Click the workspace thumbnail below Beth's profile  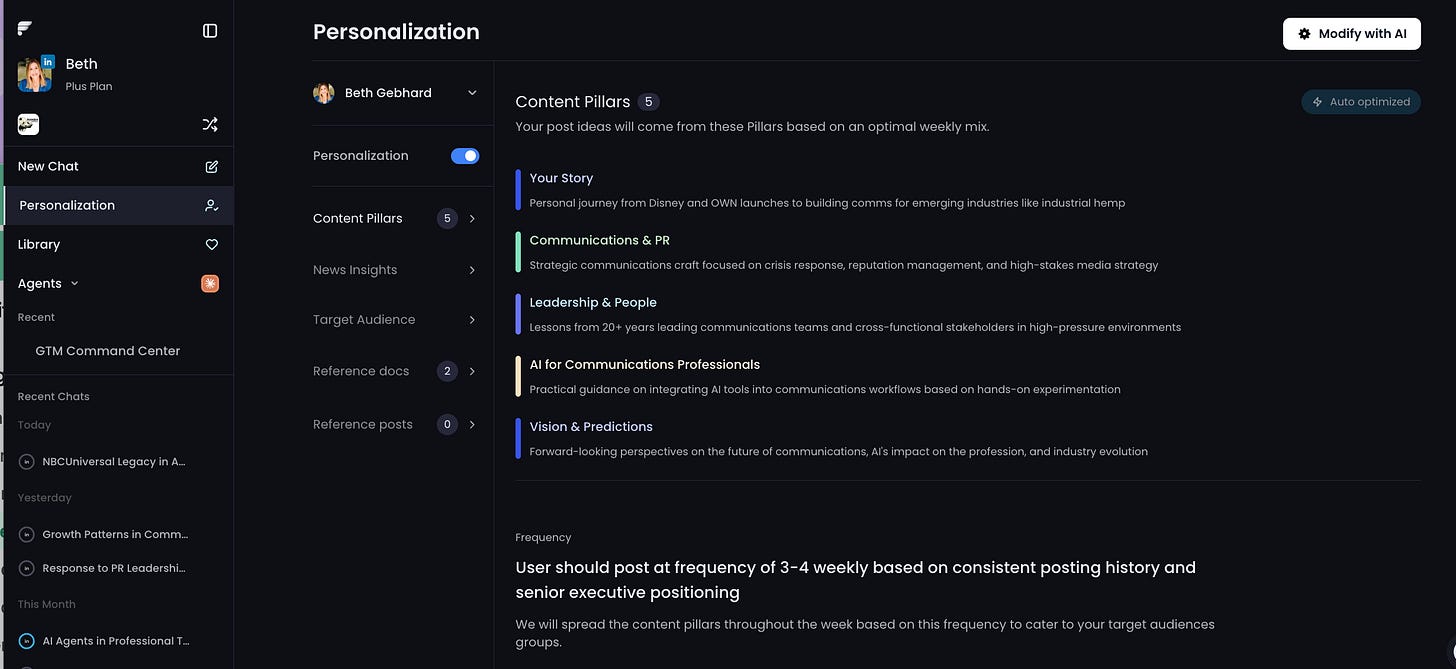coord(28,125)
